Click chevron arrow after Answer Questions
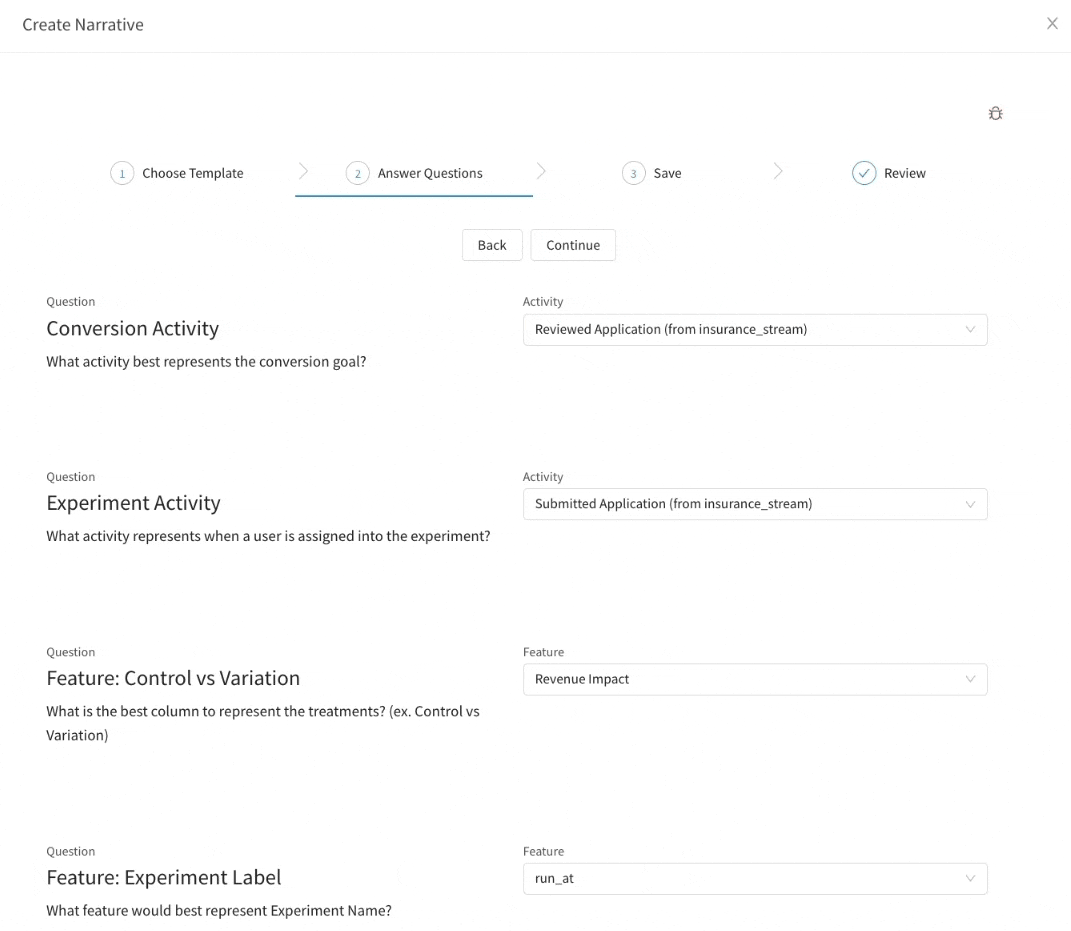This screenshot has height=931, width=1071. pos(541,172)
